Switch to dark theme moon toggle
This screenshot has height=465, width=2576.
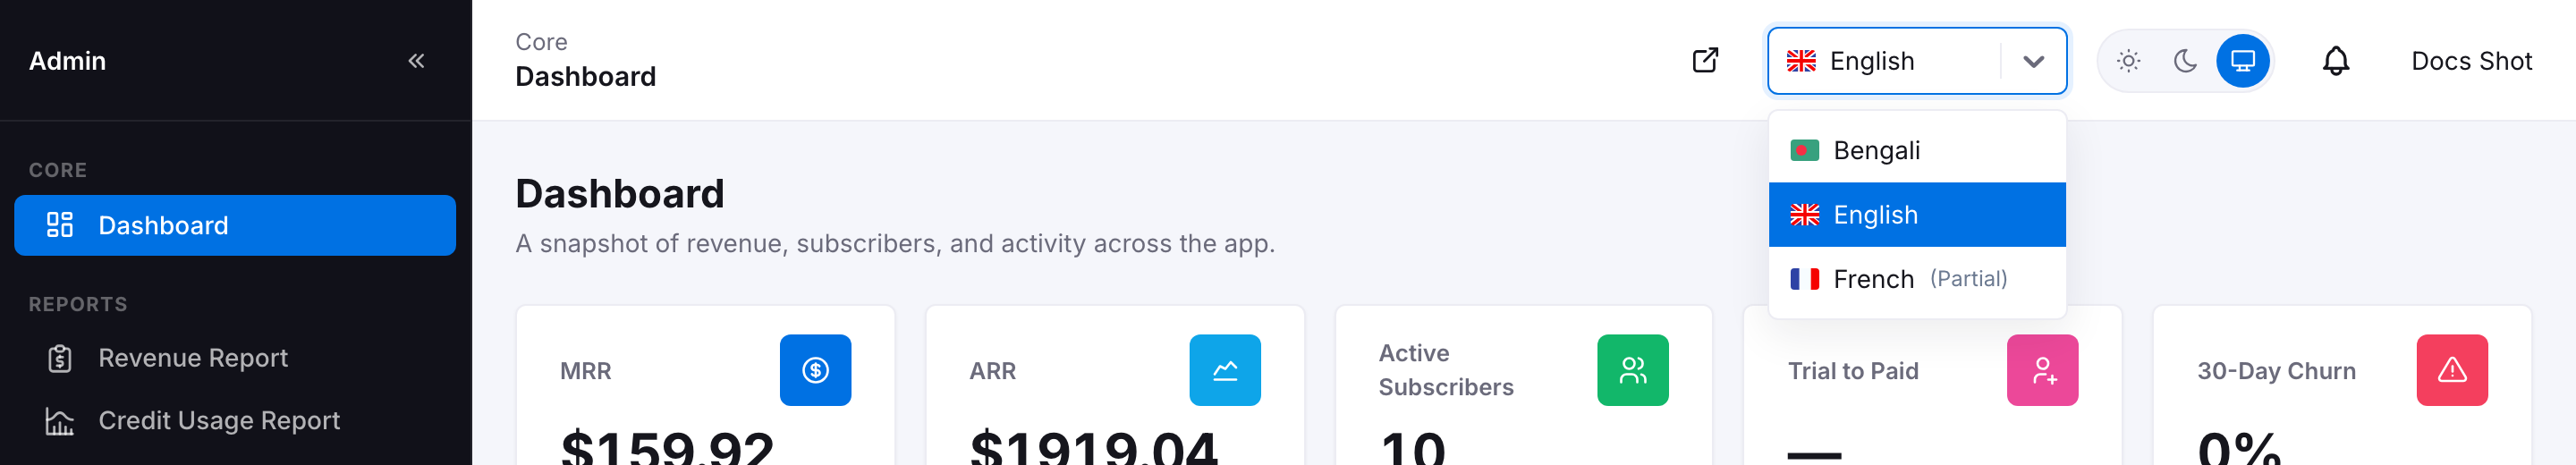click(x=2185, y=61)
